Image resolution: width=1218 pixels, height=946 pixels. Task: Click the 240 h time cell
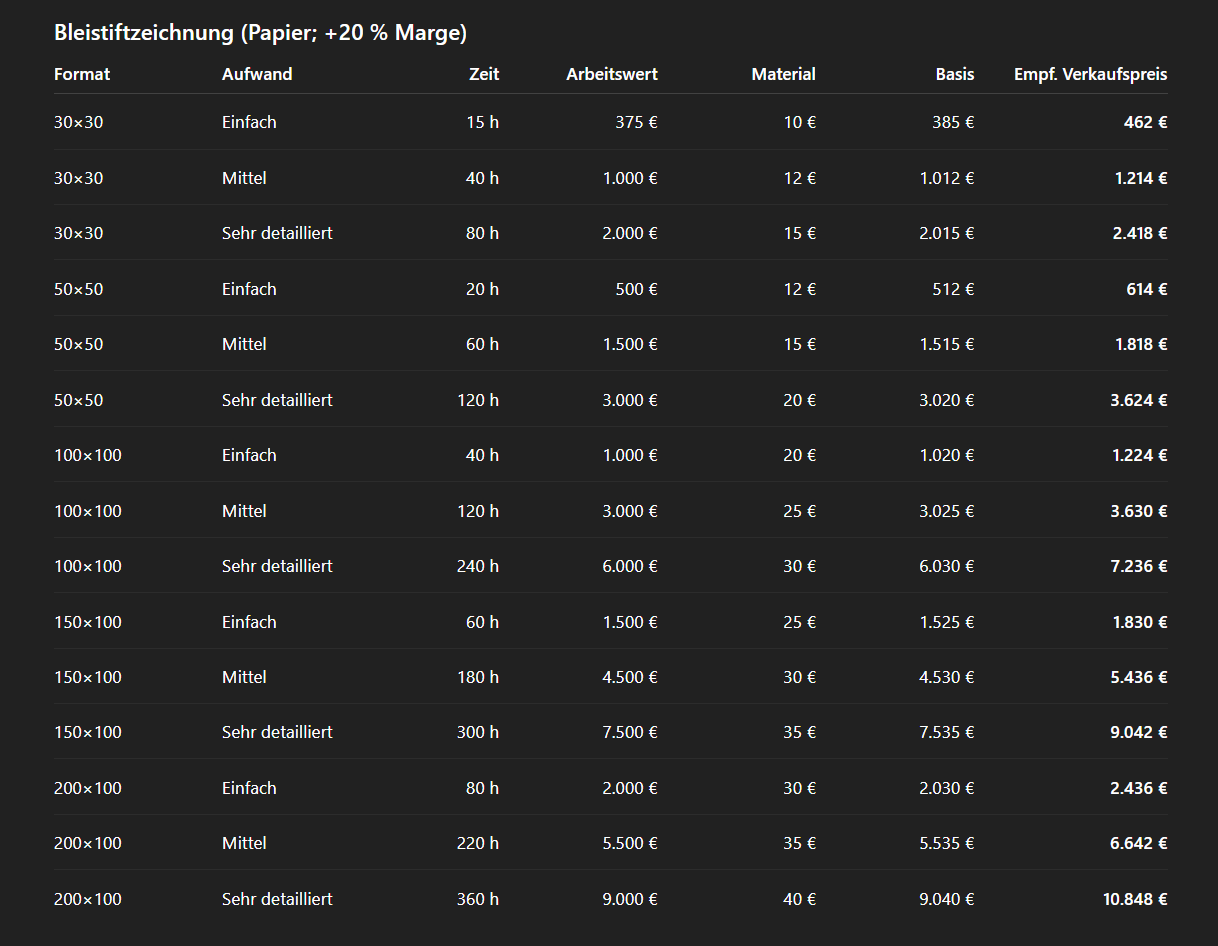pos(478,566)
